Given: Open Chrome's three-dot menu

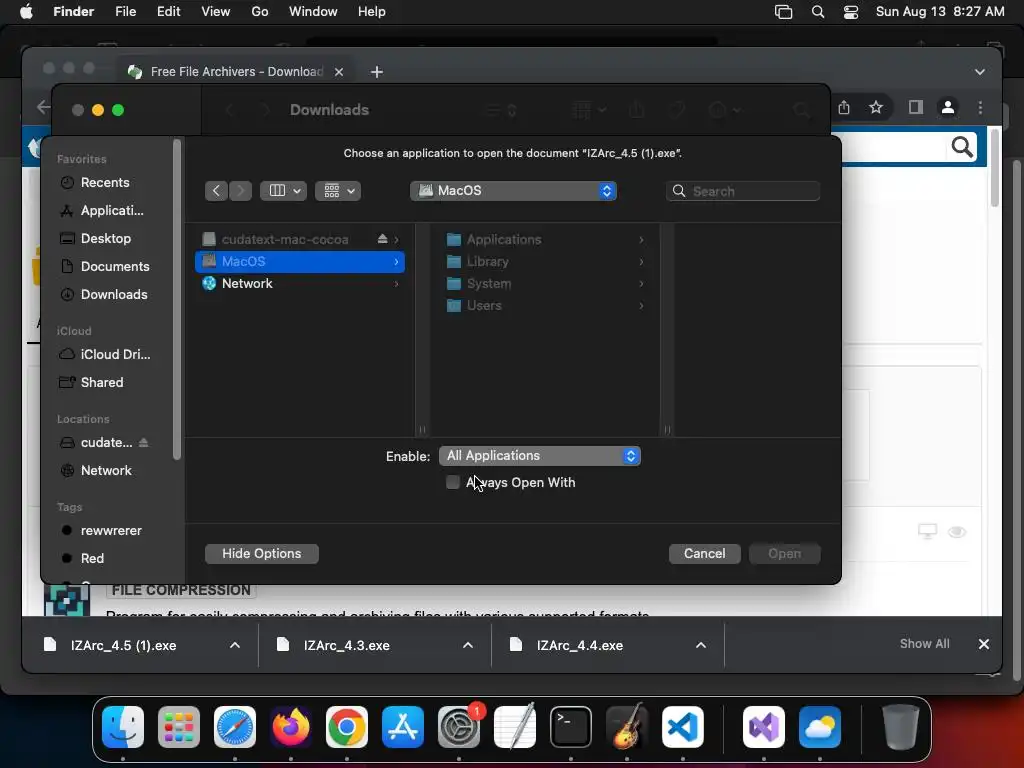Looking at the screenshot, I should pyautogui.click(x=980, y=108).
